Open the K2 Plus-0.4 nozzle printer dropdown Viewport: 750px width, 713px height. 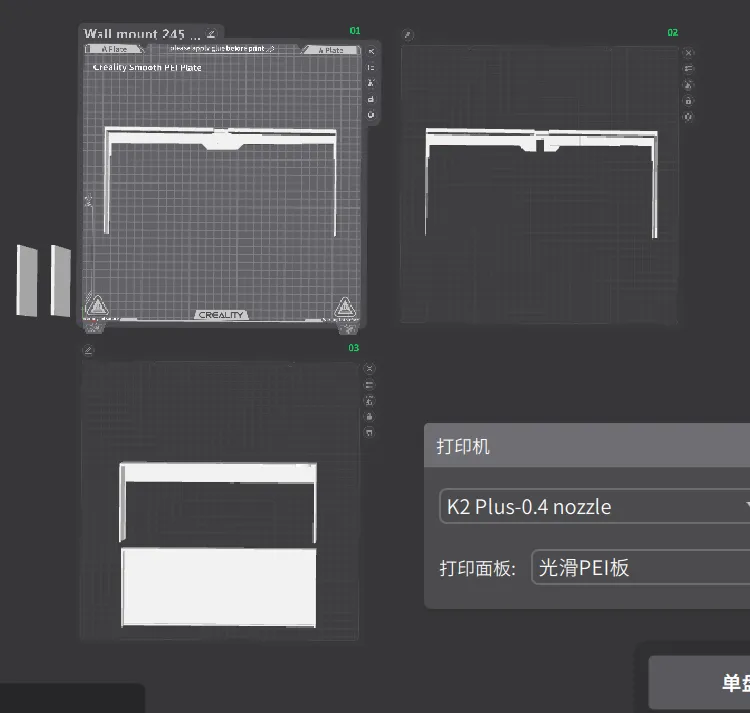[595, 506]
